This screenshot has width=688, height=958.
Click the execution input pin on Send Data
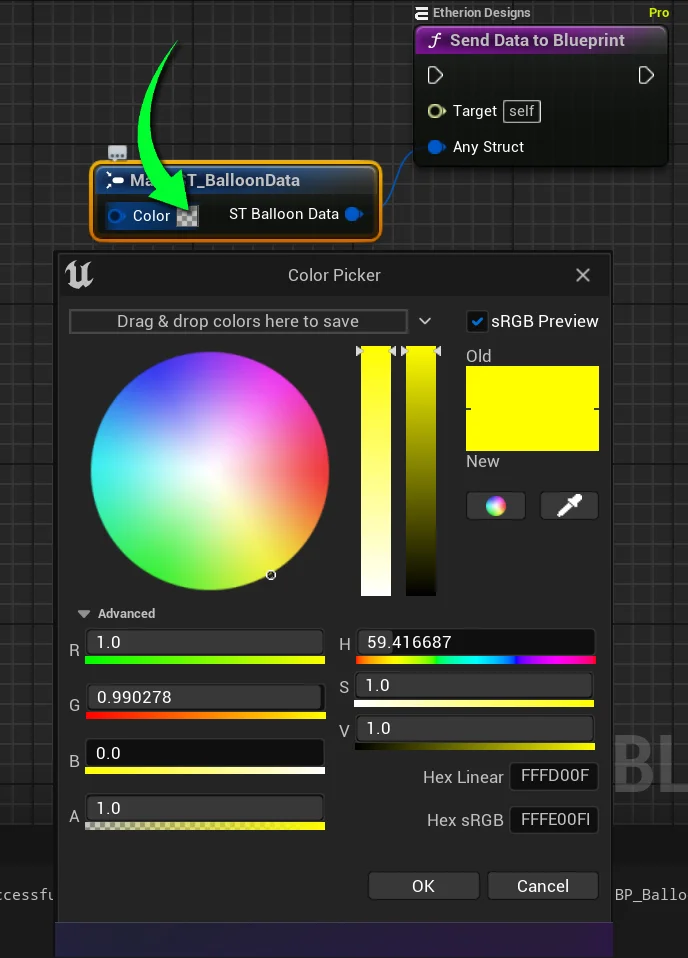tap(435, 75)
